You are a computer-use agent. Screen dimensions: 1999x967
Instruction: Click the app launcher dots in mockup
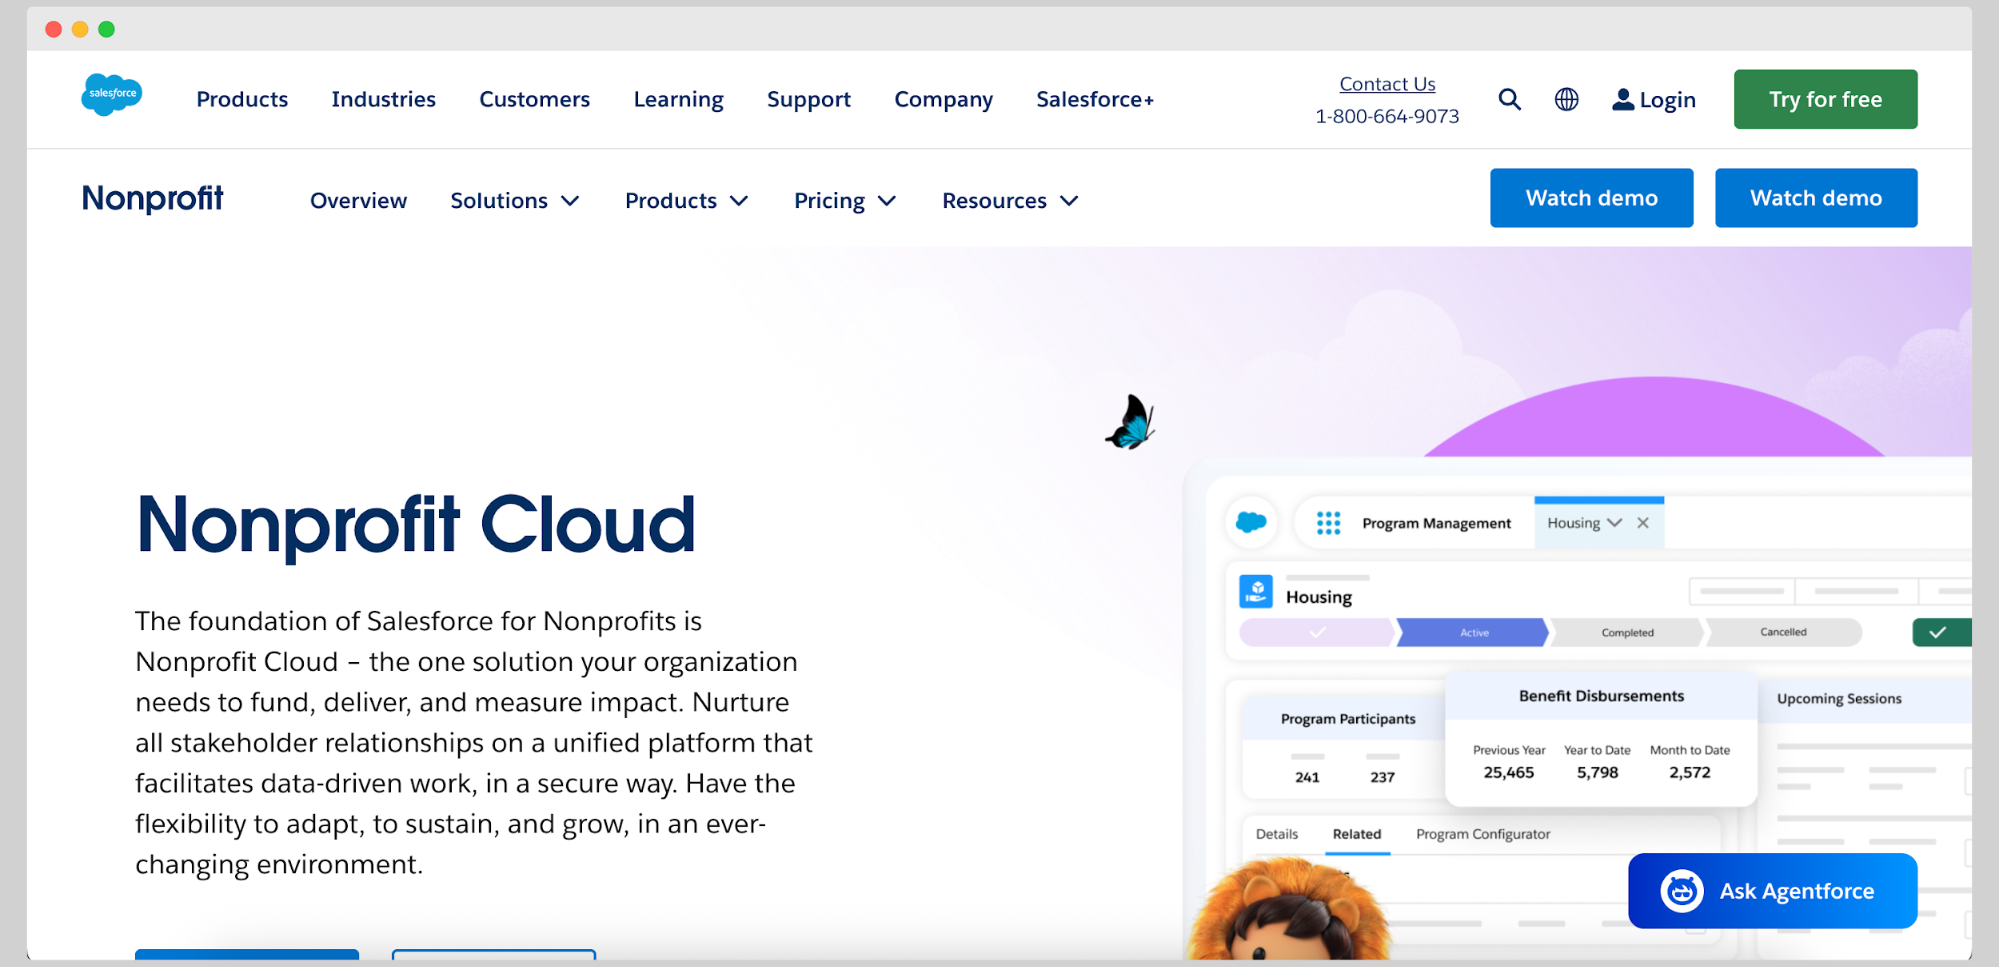point(1328,523)
